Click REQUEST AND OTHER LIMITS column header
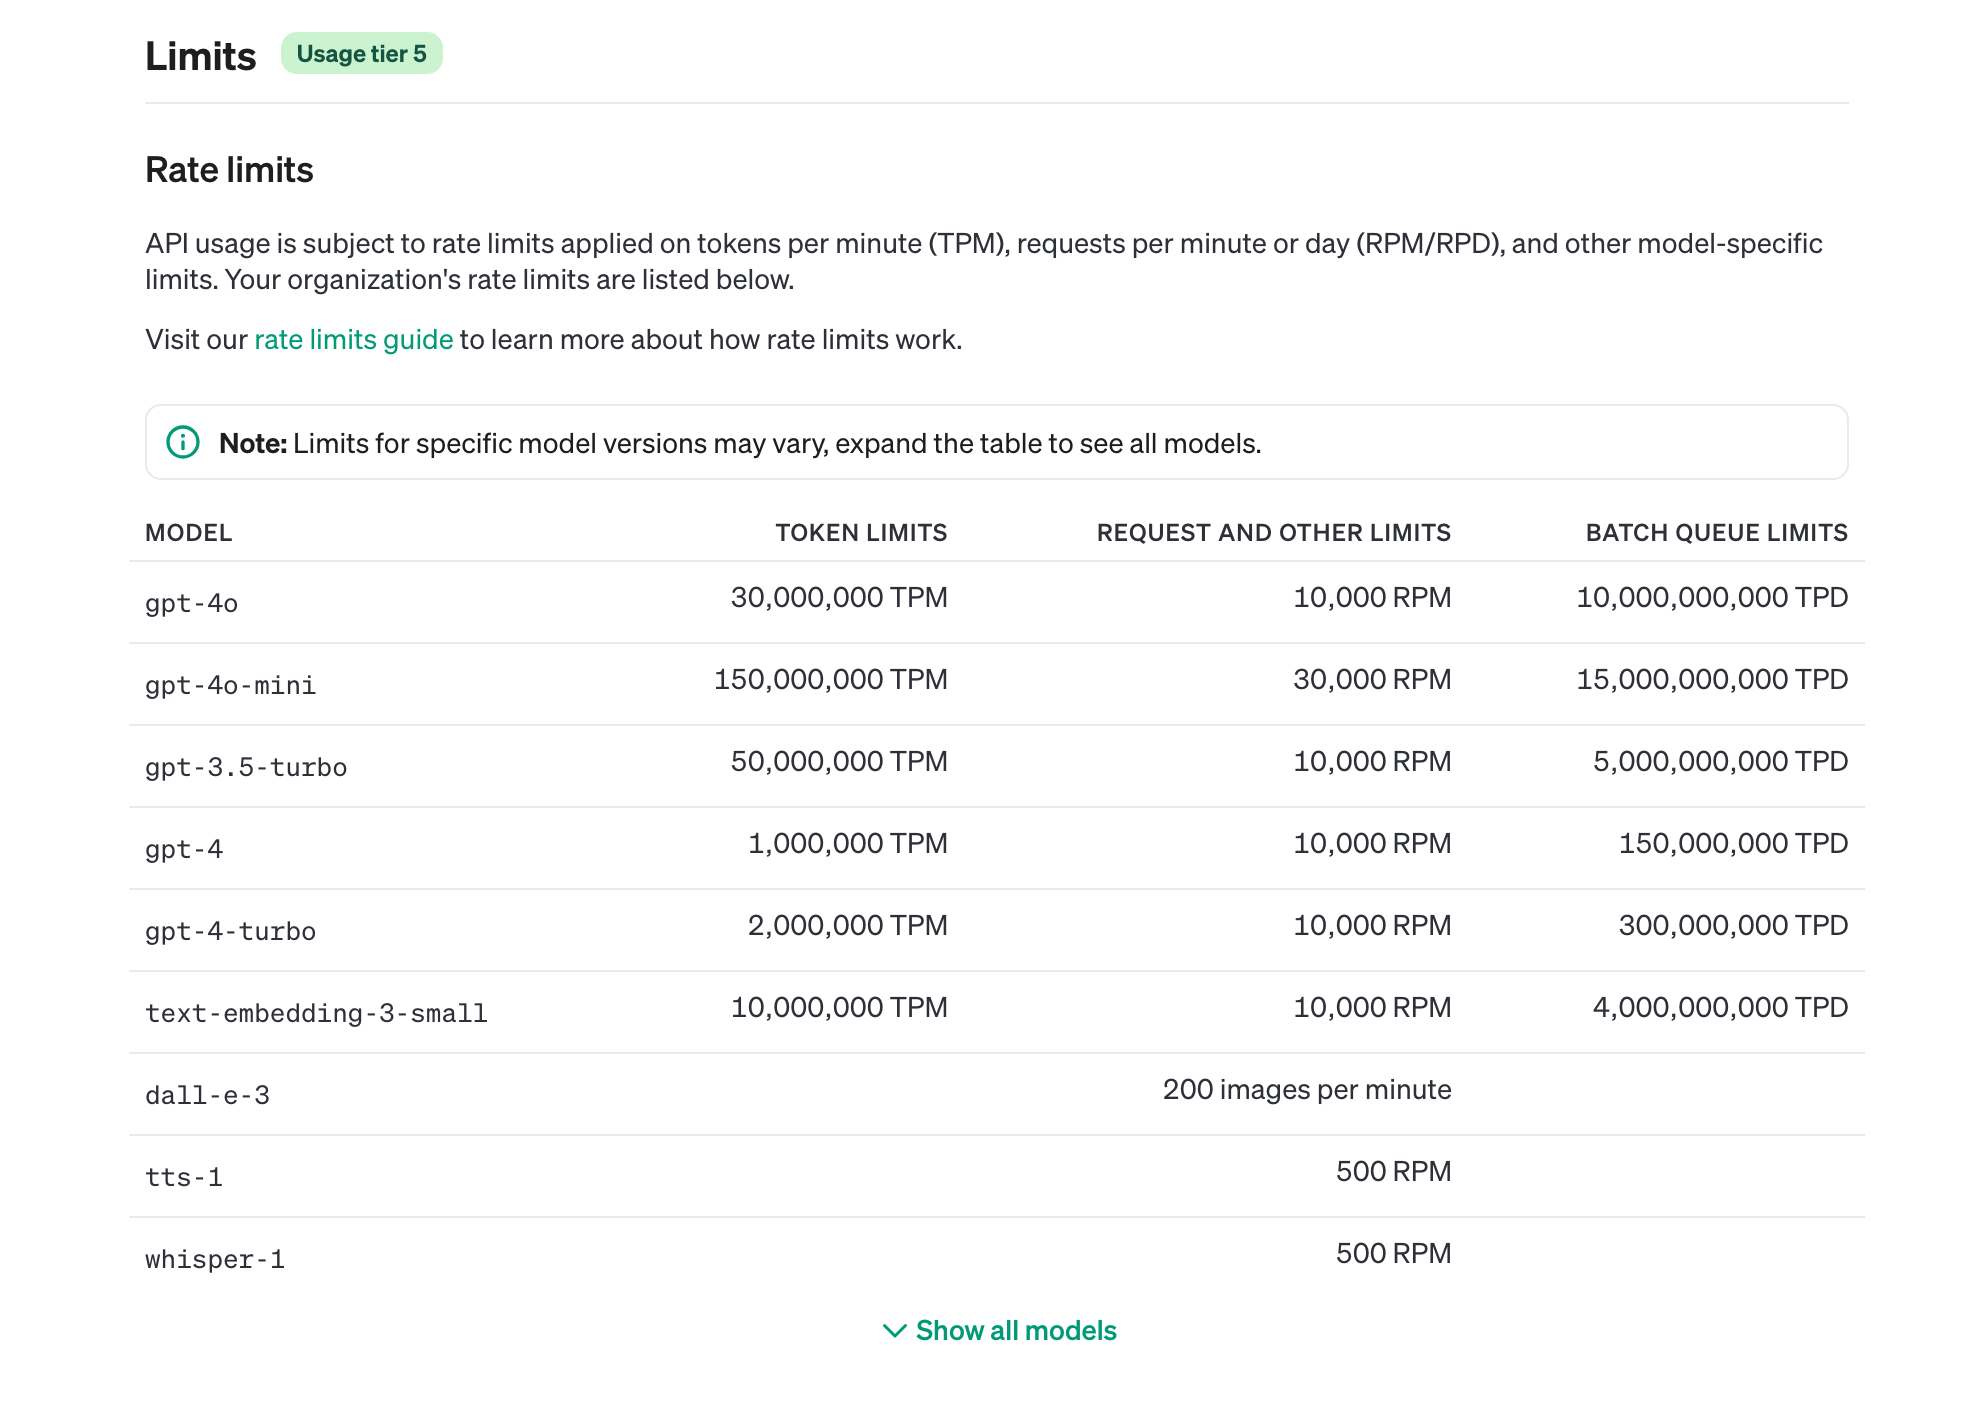Viewport: 1968px width, 1404px height. (1274, 533)
